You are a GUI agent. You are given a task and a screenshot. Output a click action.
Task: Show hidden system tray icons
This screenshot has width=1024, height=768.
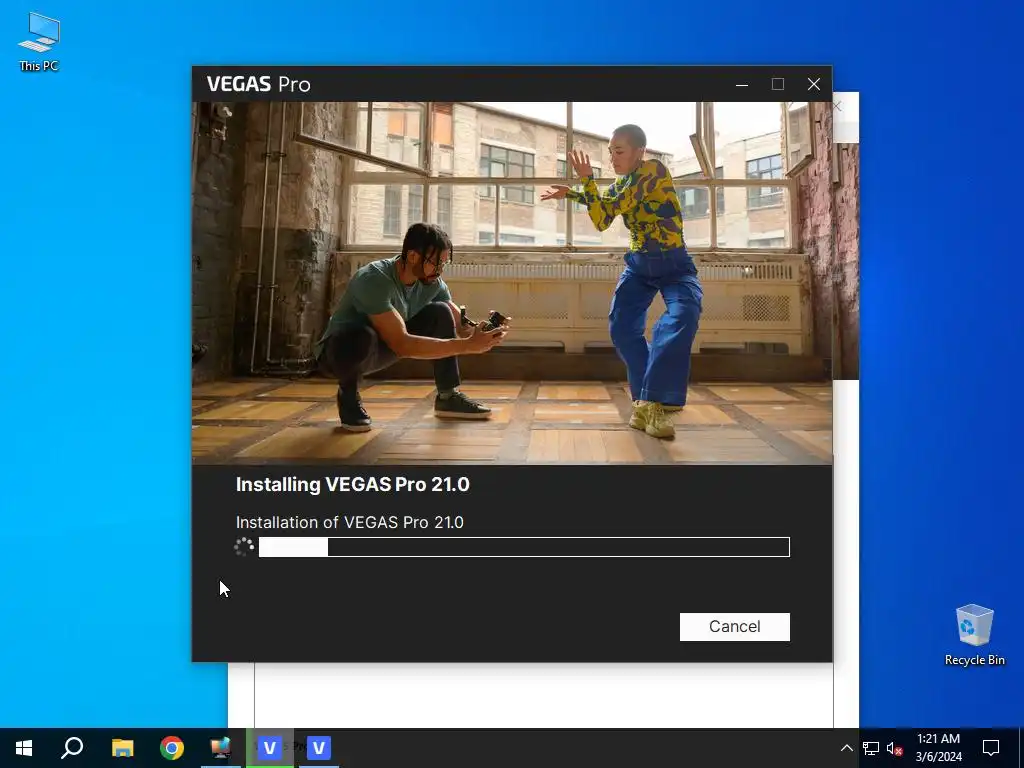pos(846,748)
